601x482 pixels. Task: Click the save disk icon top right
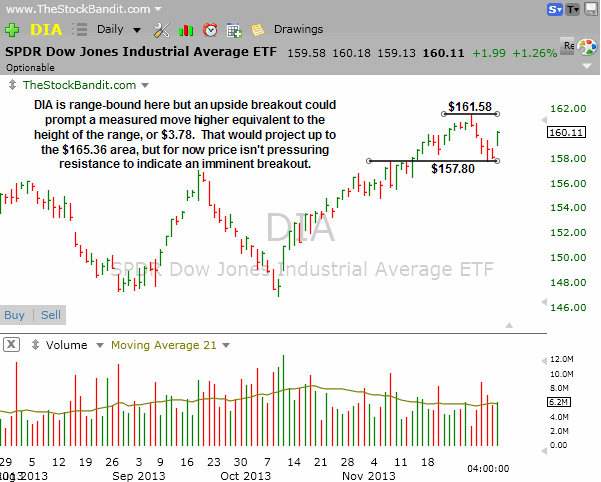coord(591,9)
